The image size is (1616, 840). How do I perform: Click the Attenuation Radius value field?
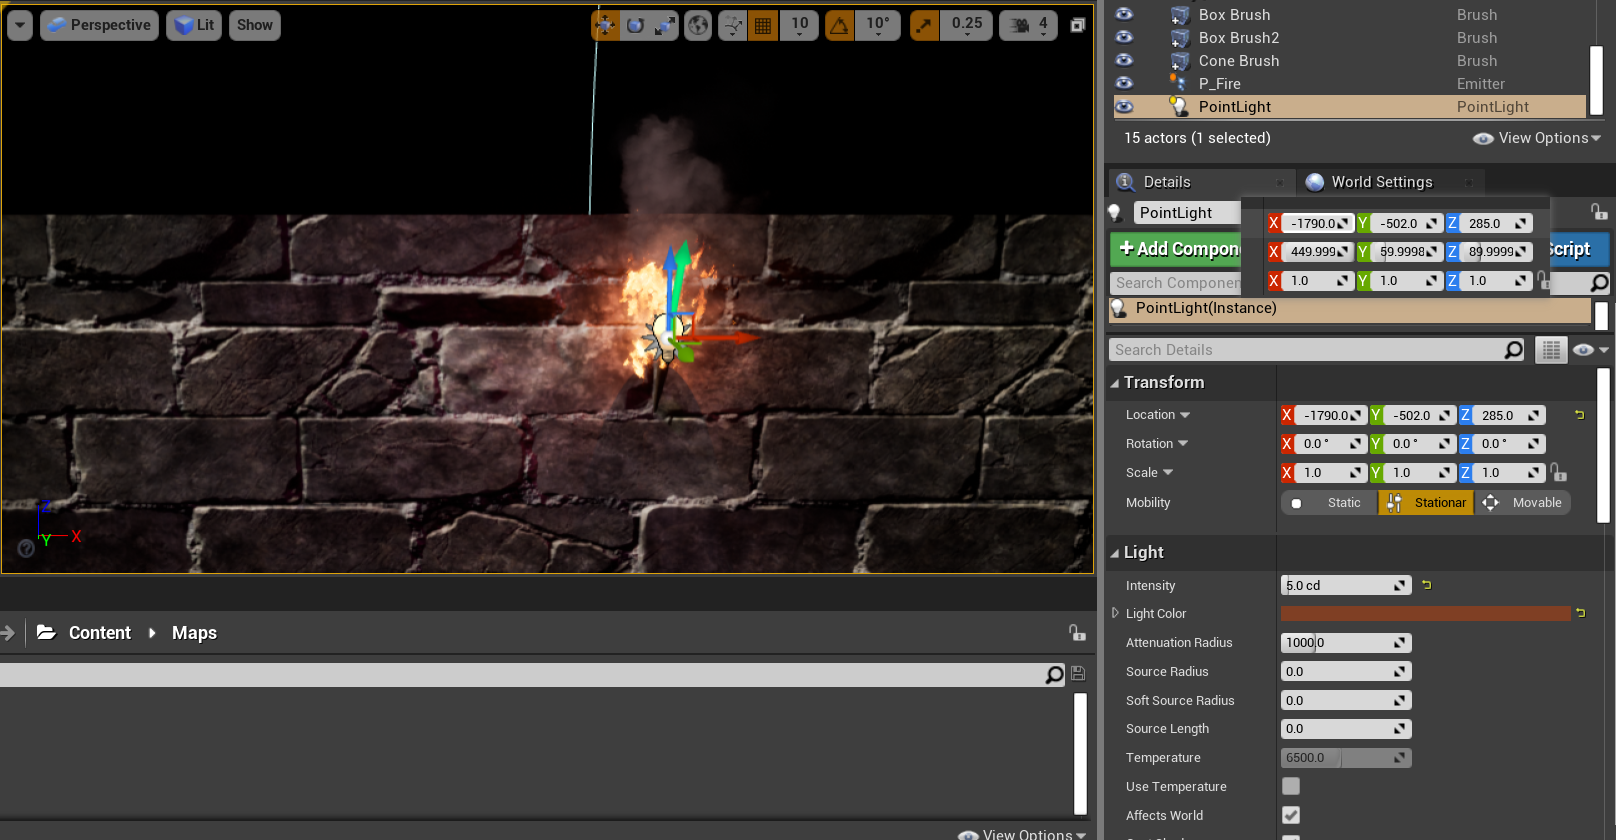[1346, 643]
